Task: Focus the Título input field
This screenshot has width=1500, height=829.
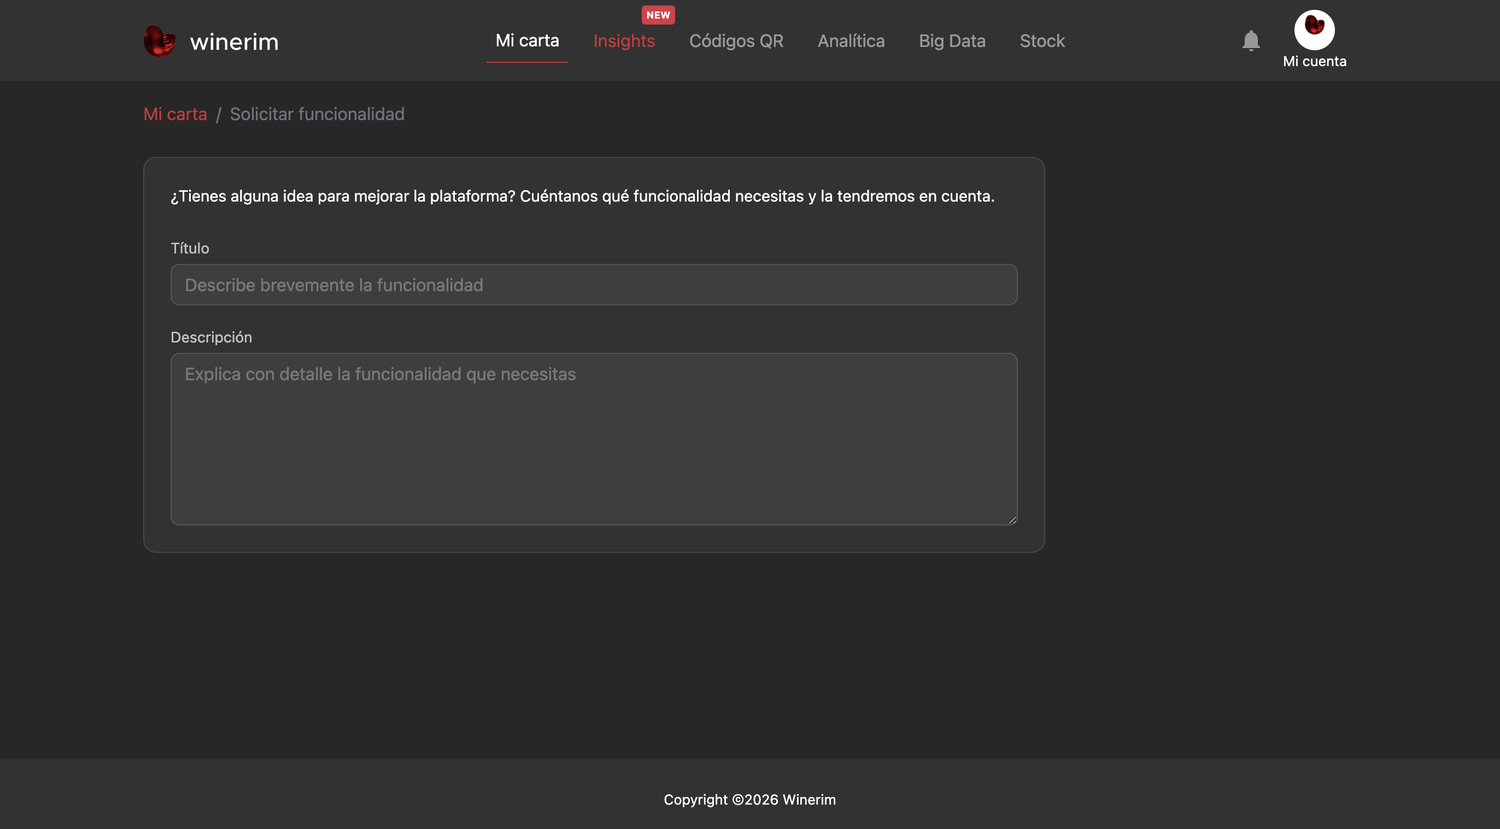Action: (594, 285)
